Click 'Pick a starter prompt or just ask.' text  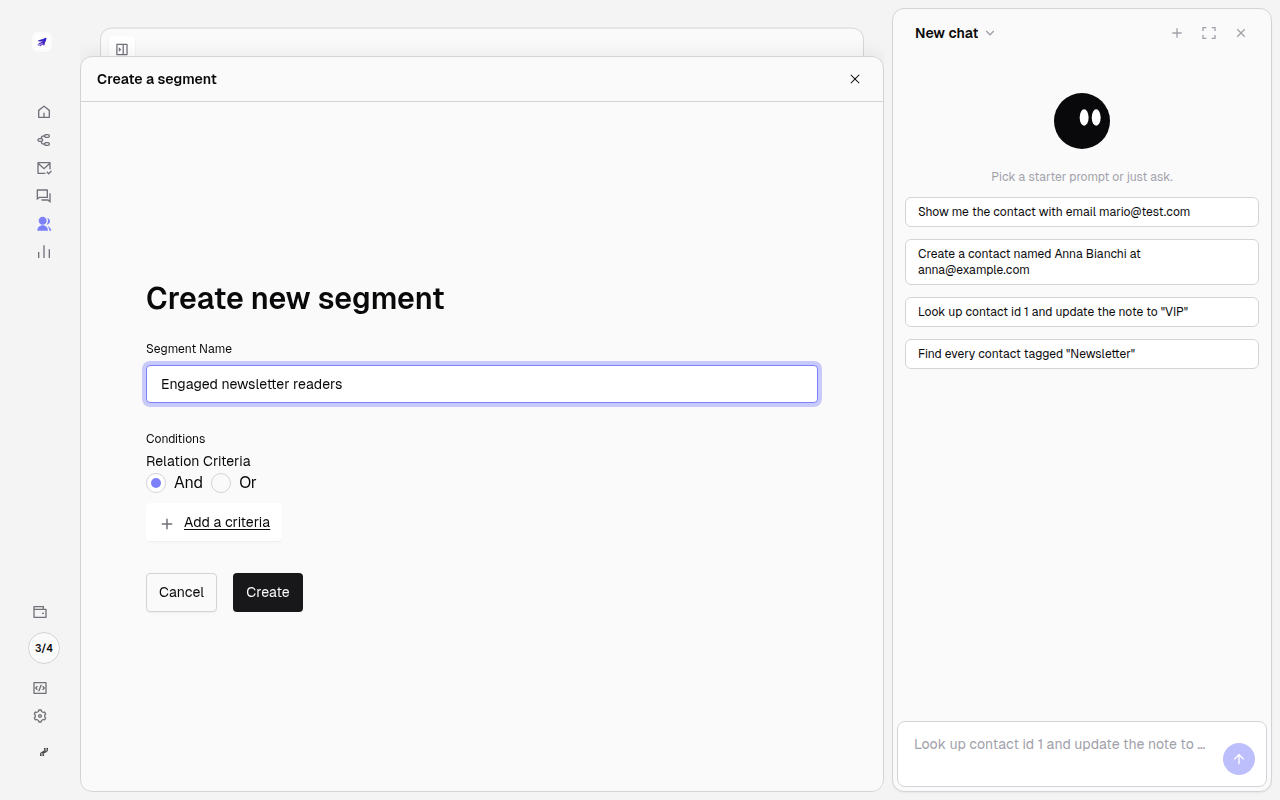pos(1082,177)
